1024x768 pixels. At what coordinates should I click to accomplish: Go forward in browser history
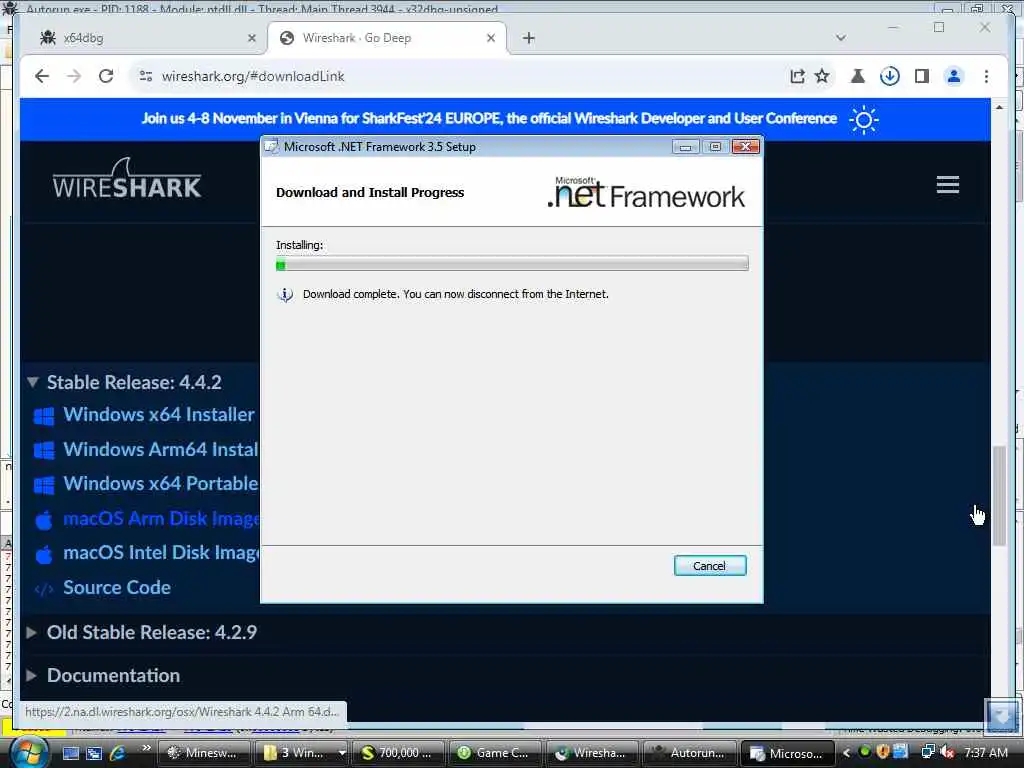click(x=74, y=76)
